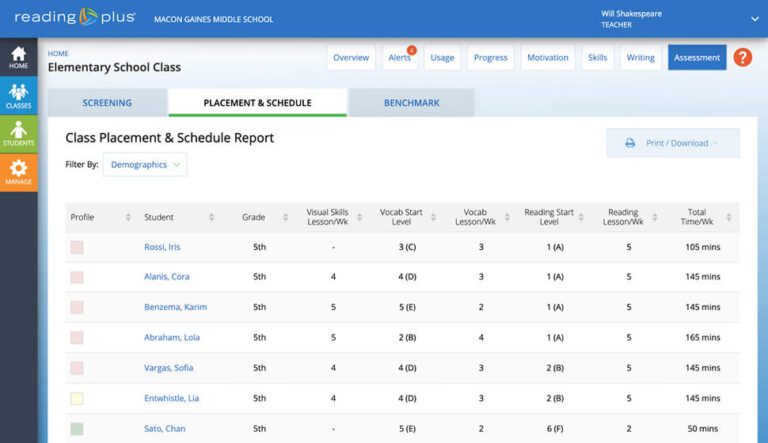Select the Students sidebar icon
The height and width of the screenshot is (443, 768).
(x=18, y=134)
